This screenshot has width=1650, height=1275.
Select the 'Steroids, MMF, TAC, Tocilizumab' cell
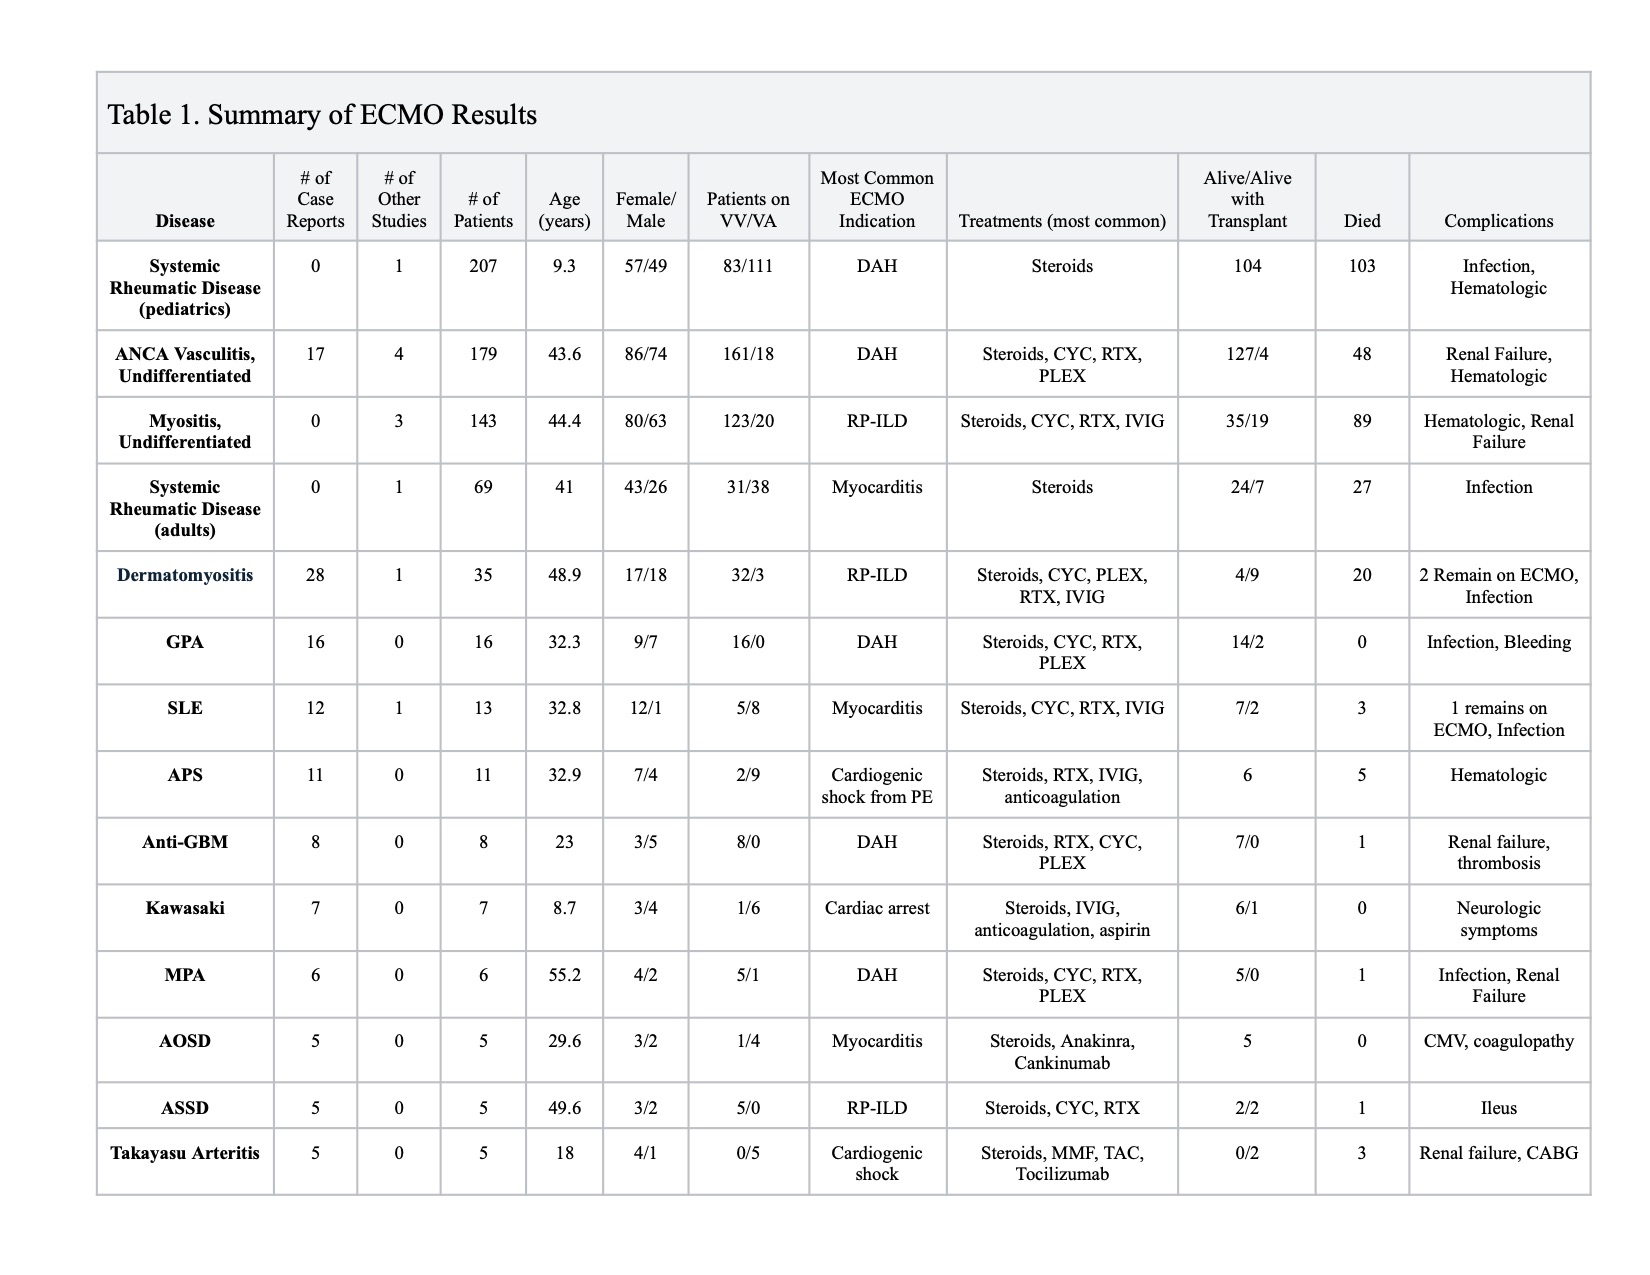(1062, 1163)
